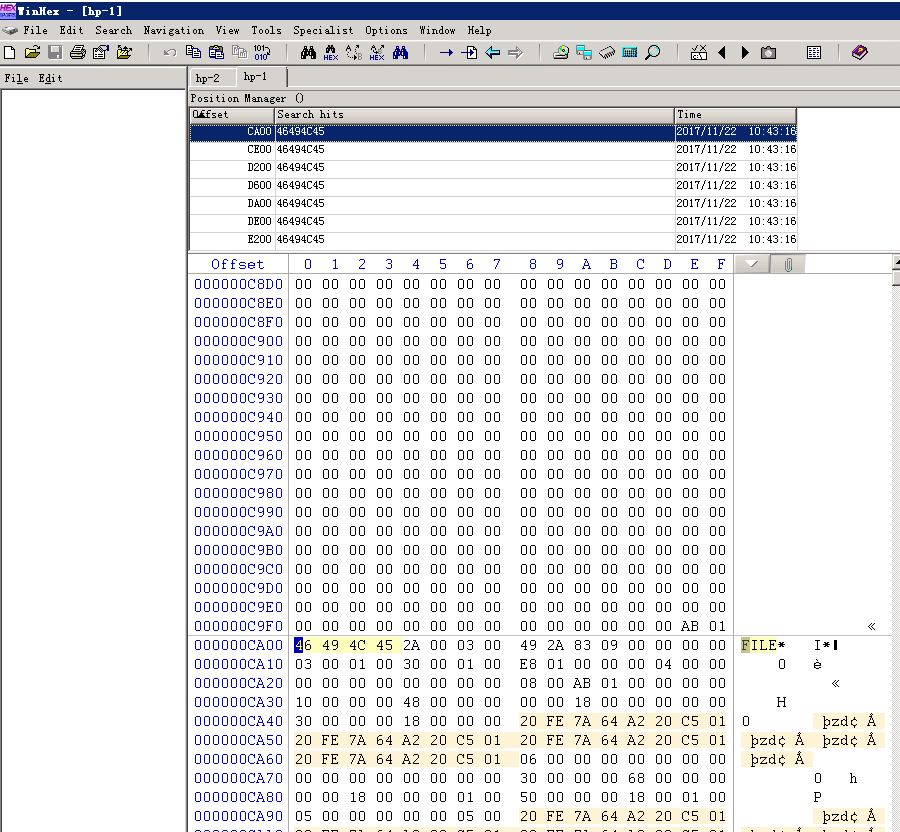Click the previous hit black triangle

point(722,53)
